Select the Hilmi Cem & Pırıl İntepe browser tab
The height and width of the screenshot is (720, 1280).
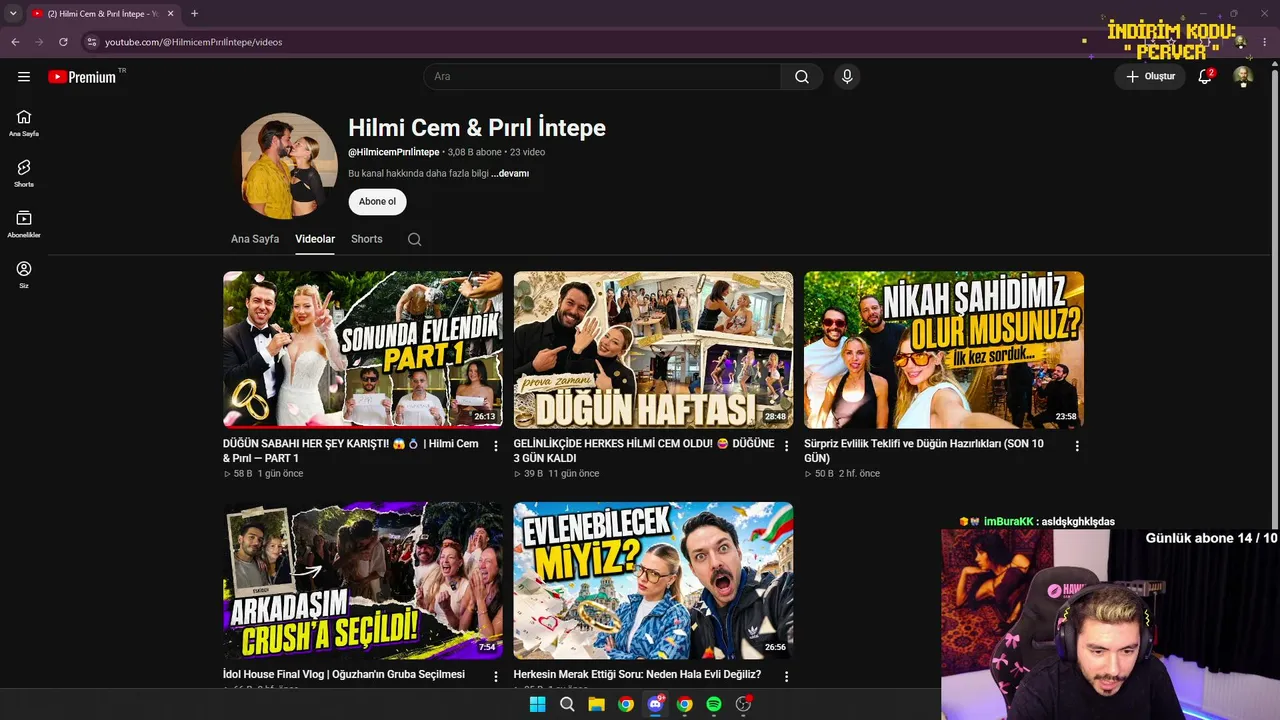[x=102, y=13]
